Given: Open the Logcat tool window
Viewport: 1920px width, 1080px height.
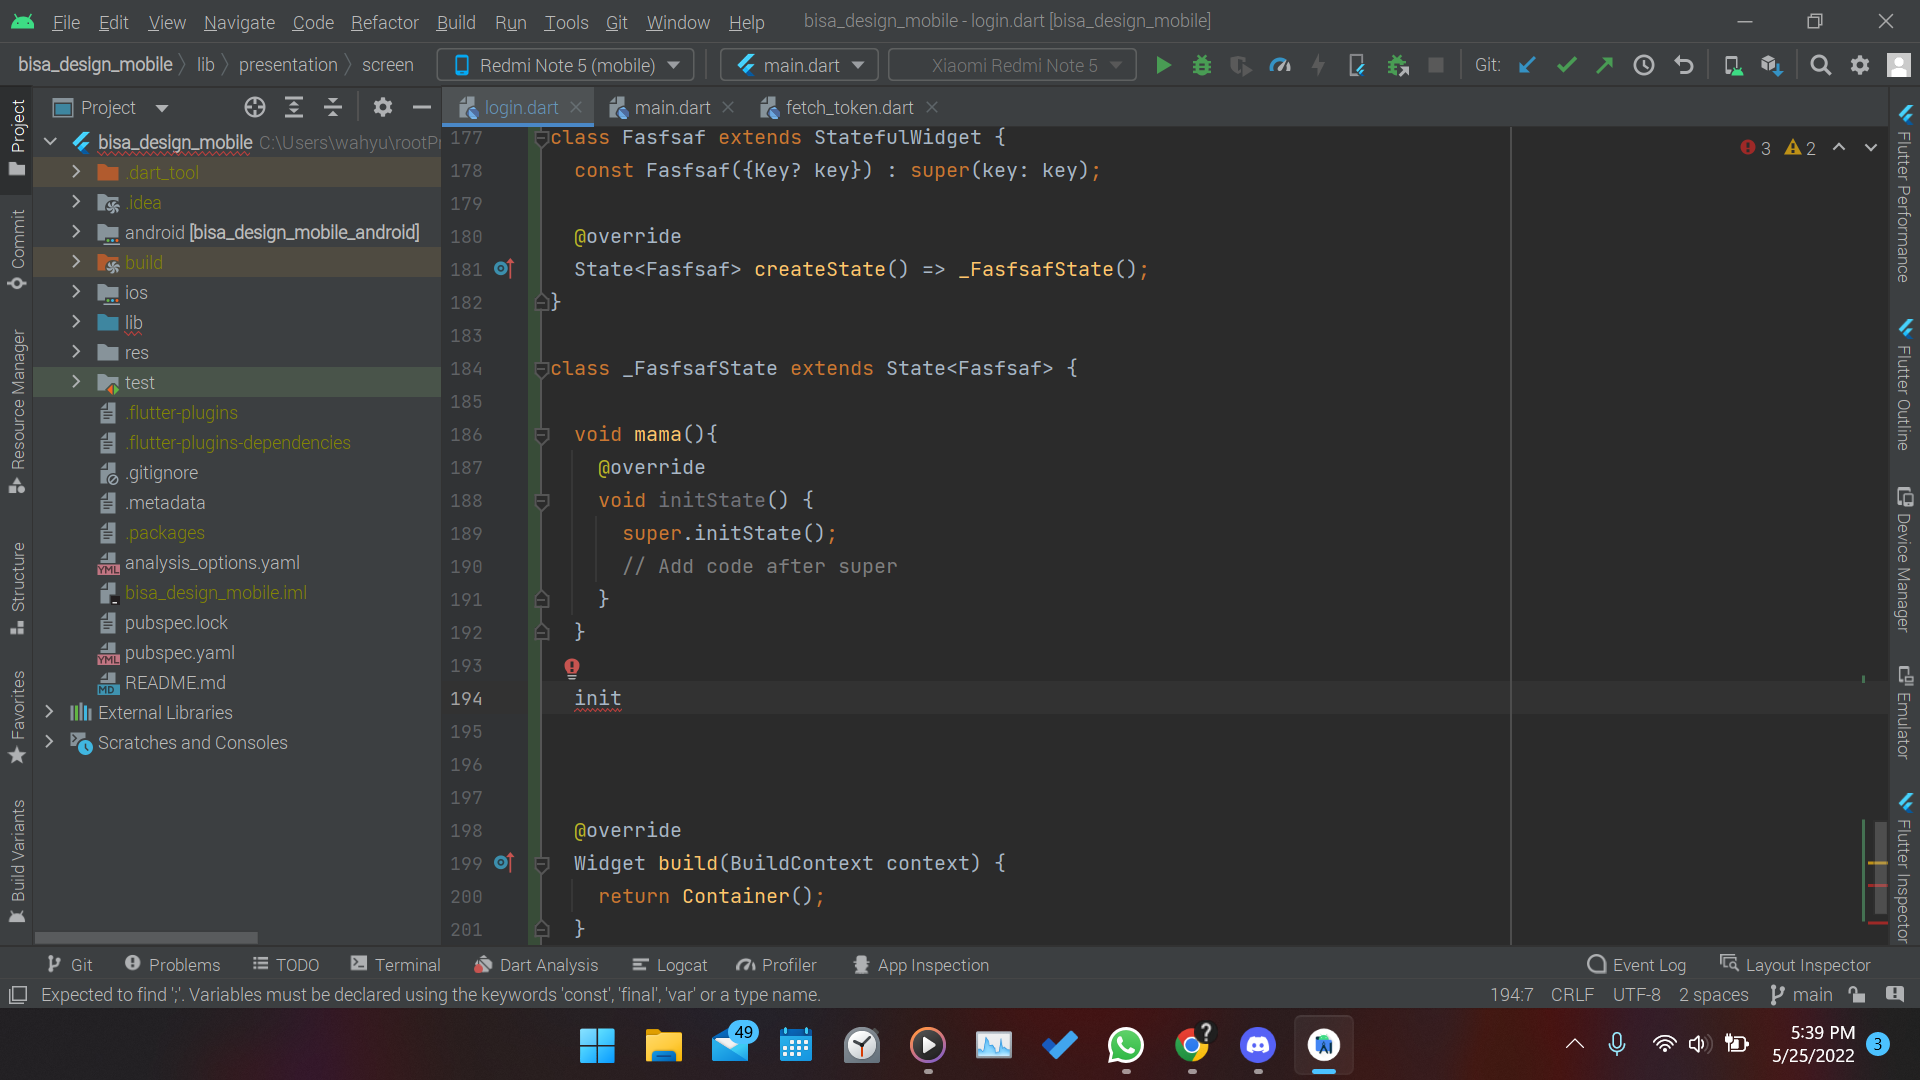Looking at the screenshot, I should point(669,964).
